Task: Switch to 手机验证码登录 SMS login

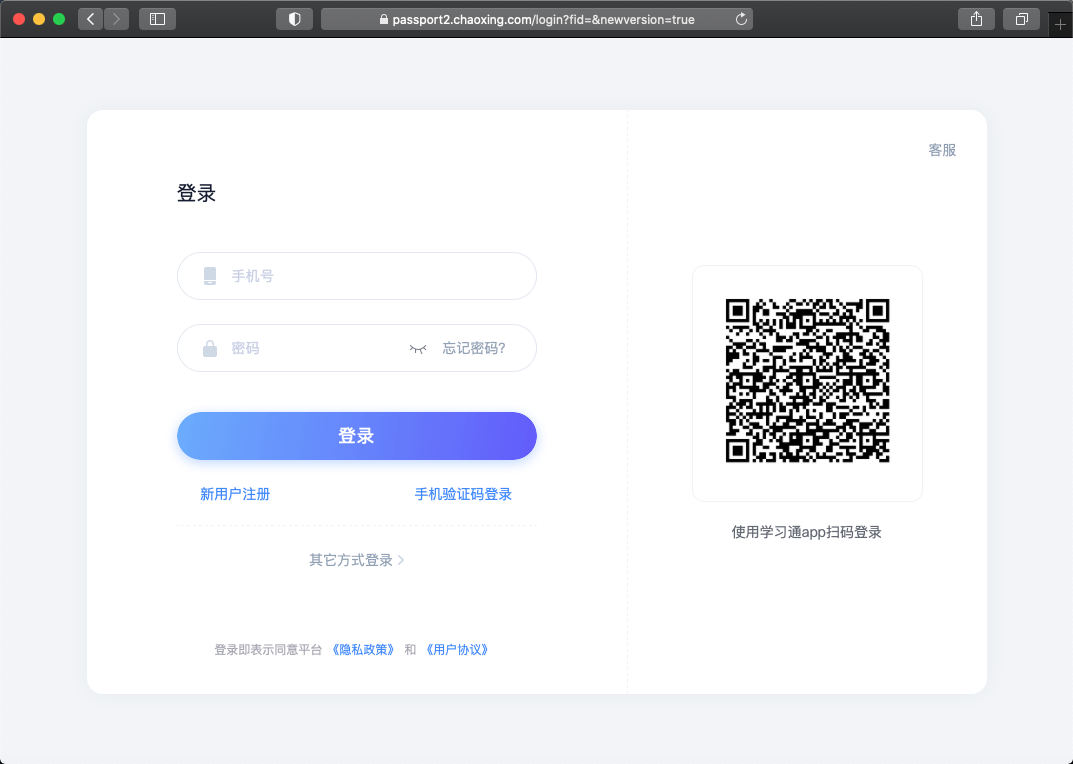Action: click(463, 494)
